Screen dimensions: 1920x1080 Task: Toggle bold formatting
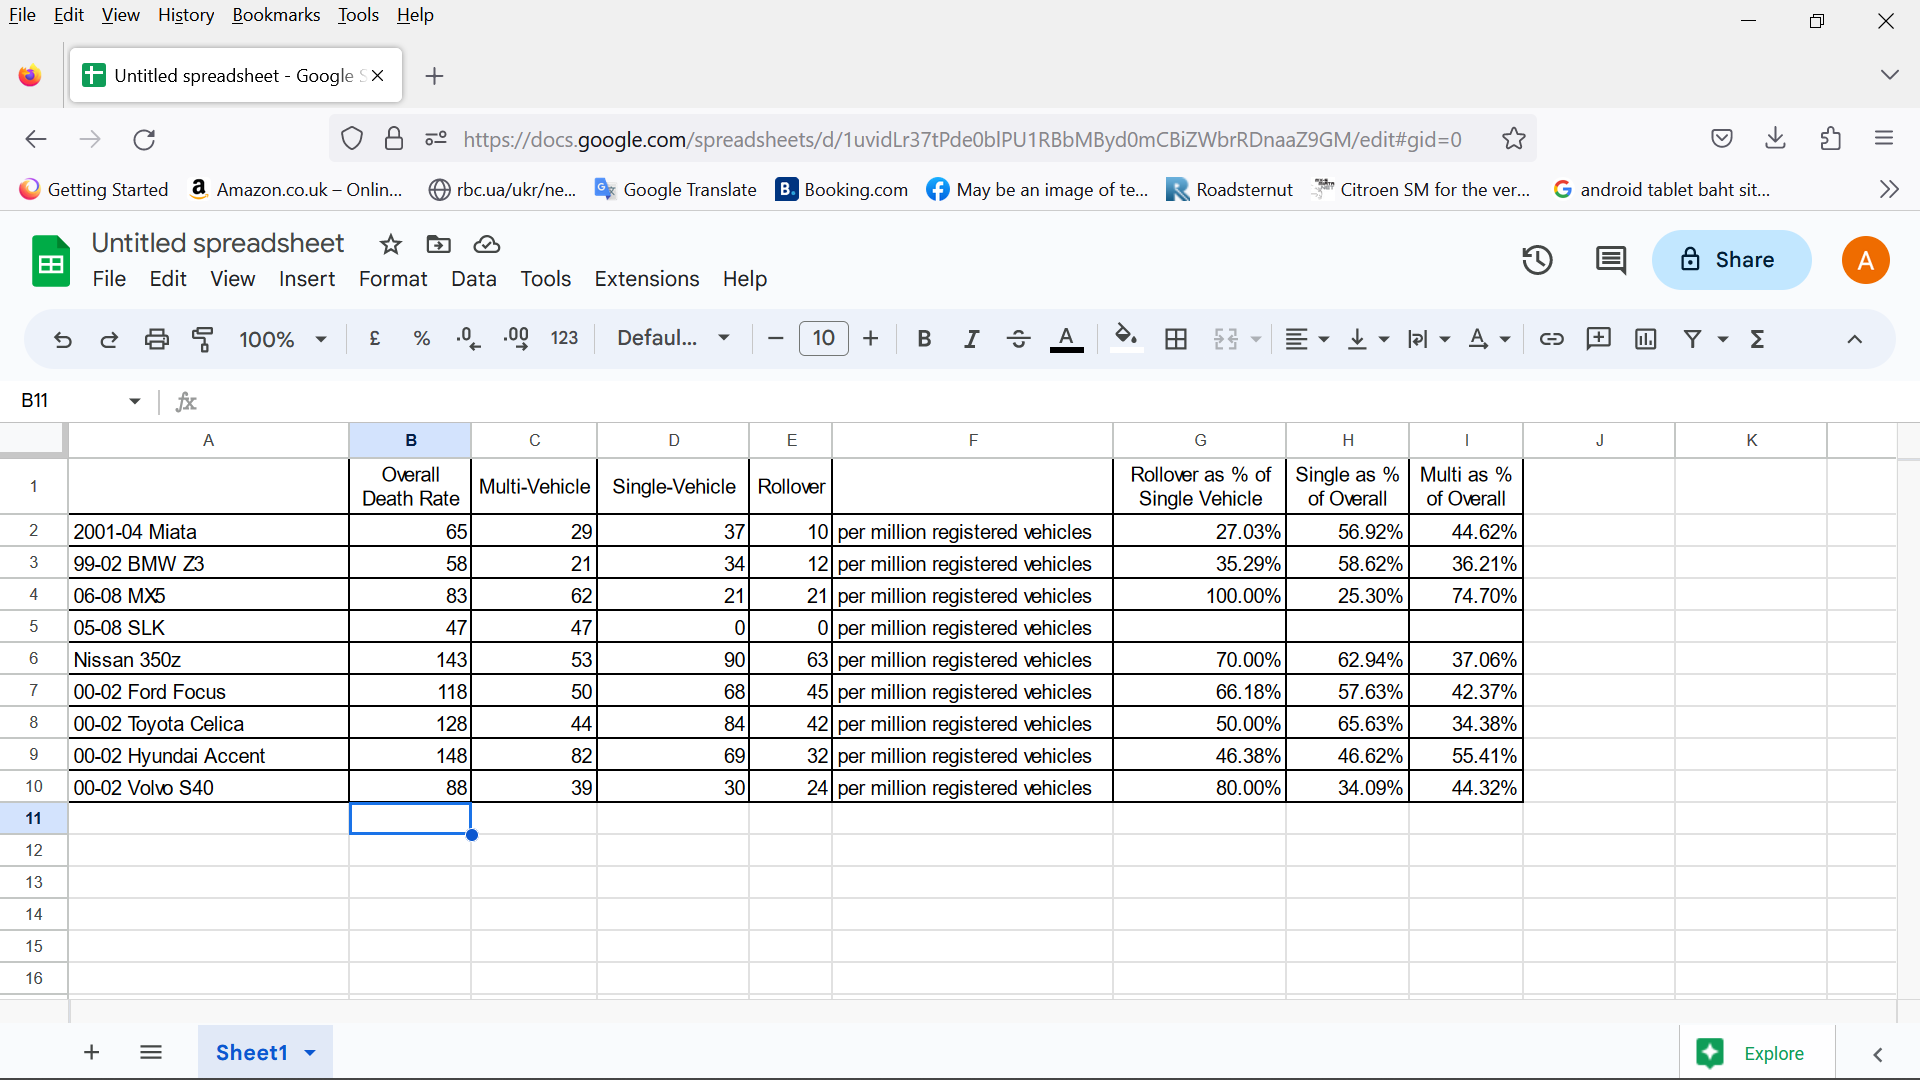tap(924, 339)
